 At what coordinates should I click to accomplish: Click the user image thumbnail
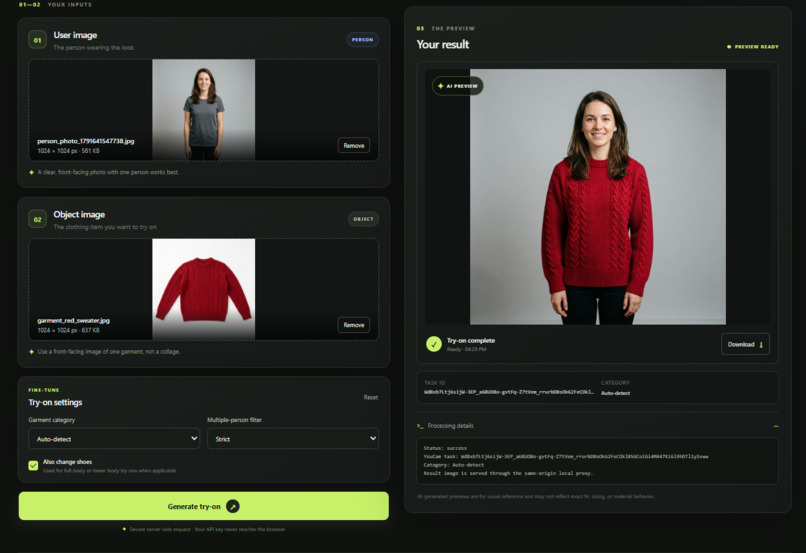click(204, 109)
